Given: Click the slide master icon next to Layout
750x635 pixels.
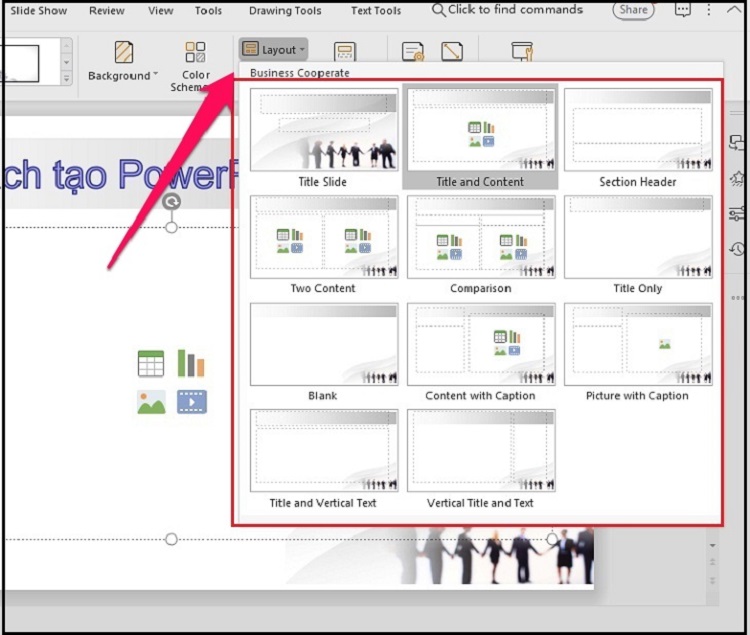Looking at the screenshot, I should (345, 51).
